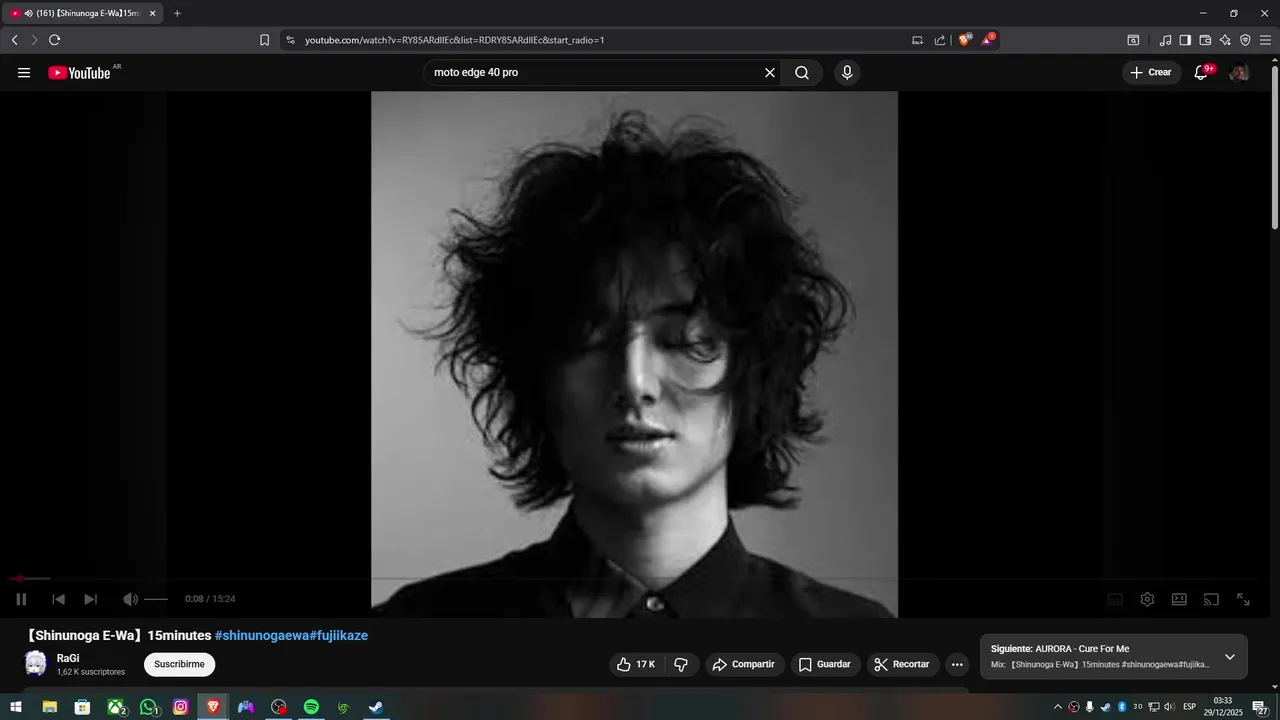Toggle theater mode view
Image resolution: width=1280 pixels, height=720 pixels.
coord(1179,599)
